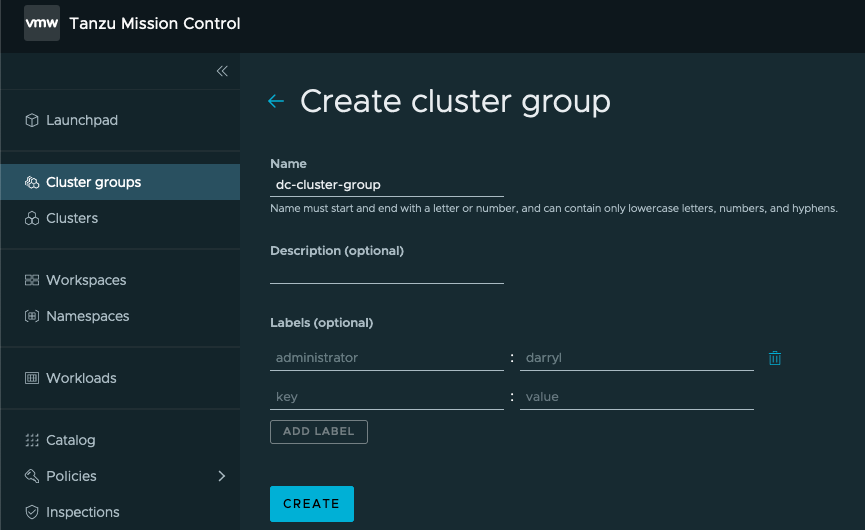Click the Launchpad cube icon

tap(32, 120)
